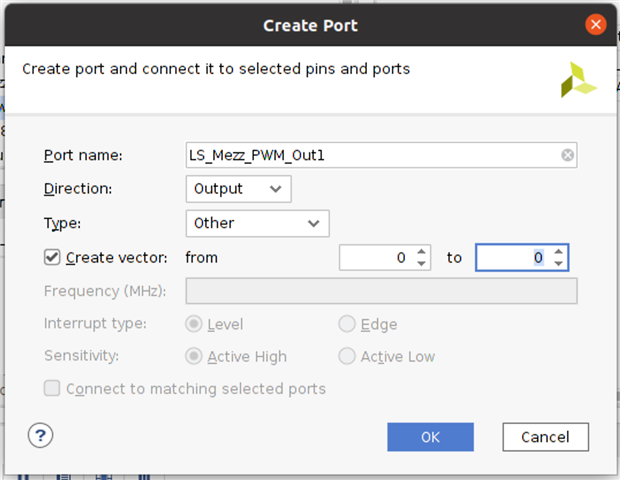Increment the vector to value
The width and height of the screenshot is (620, 480).
558,252
